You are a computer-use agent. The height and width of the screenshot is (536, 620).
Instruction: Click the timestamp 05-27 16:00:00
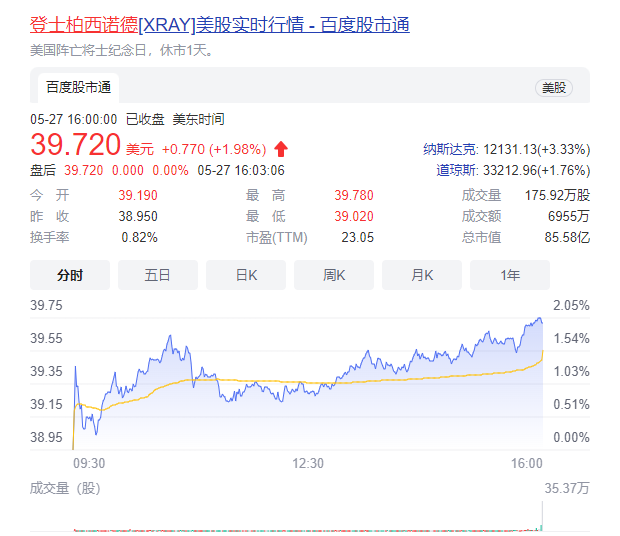point(74,119)
